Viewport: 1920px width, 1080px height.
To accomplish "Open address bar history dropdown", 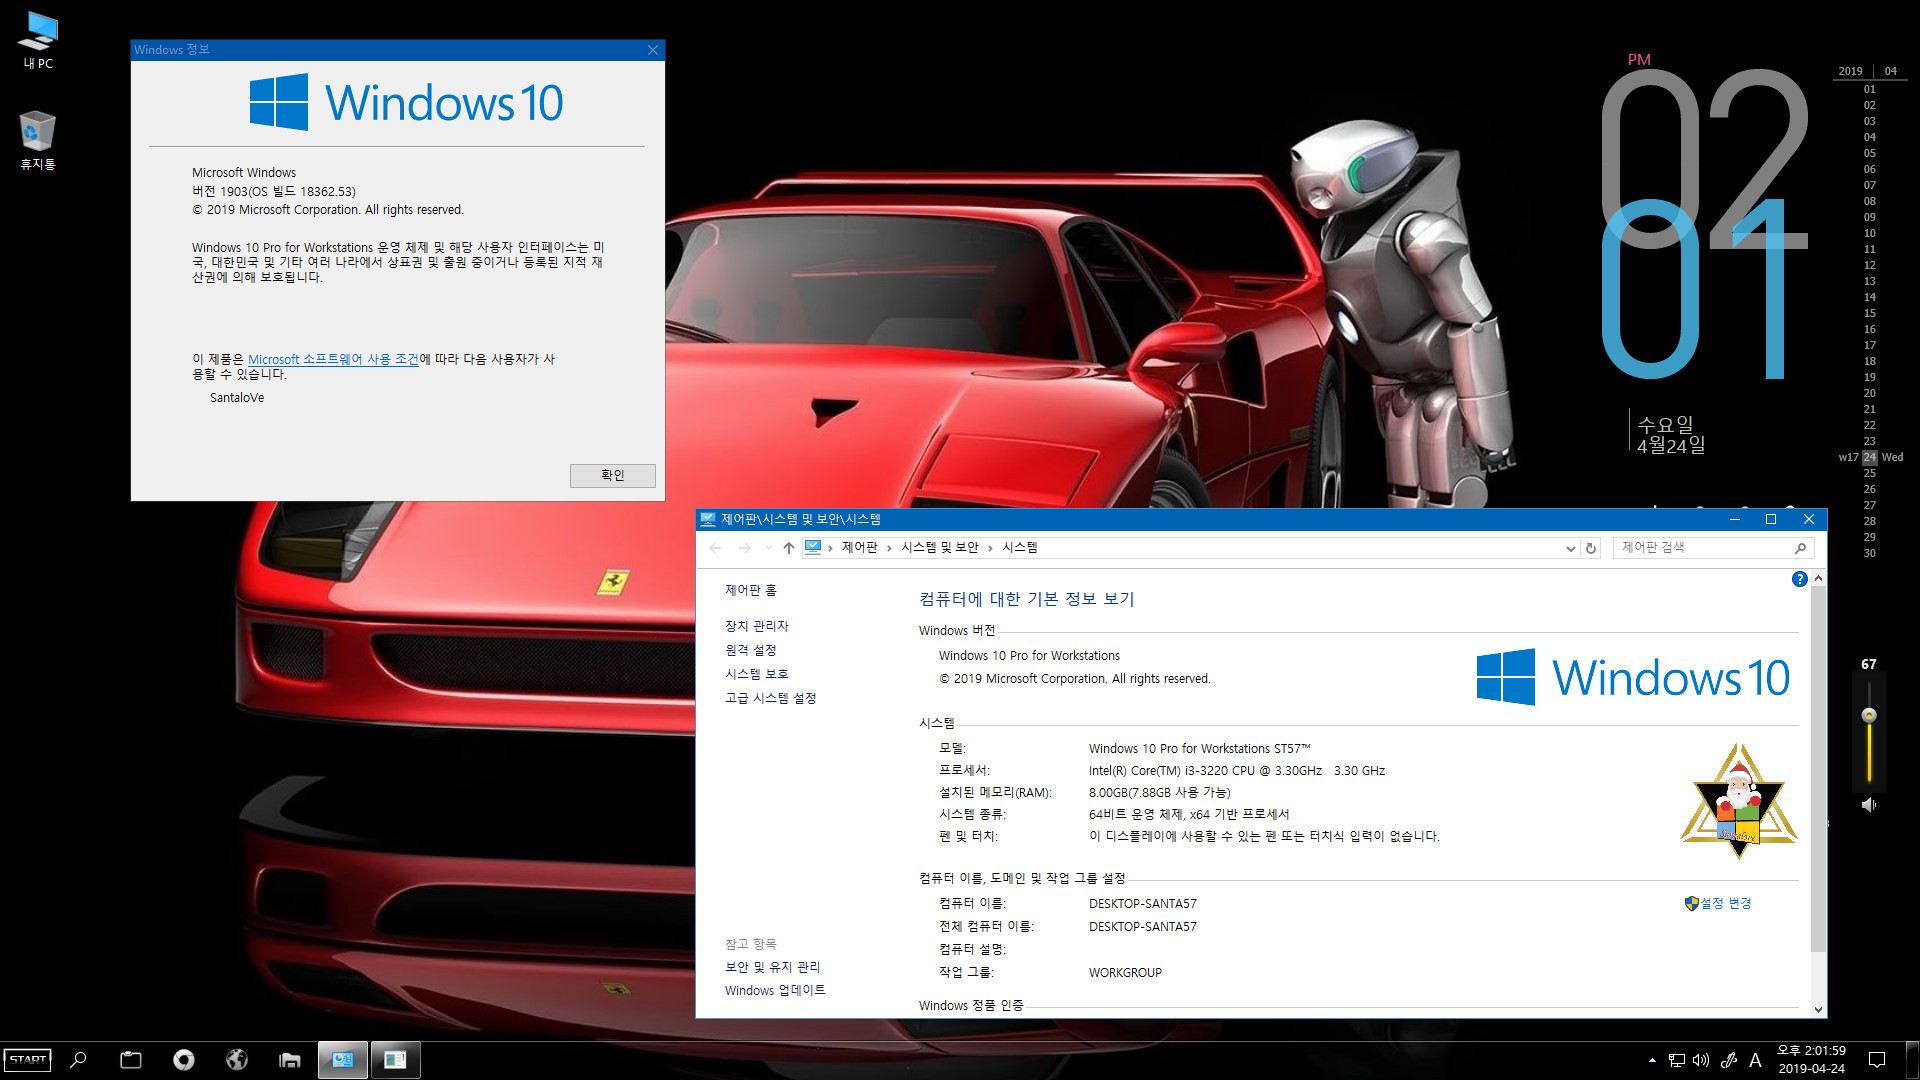I will 1570,548.
